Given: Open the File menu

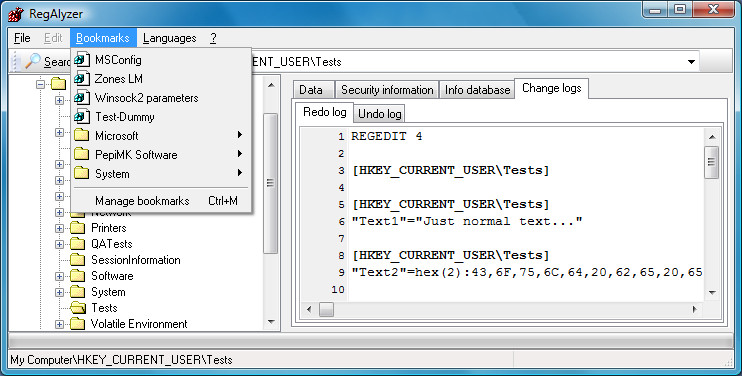Looking at the screenshot, I should [22, 38].
